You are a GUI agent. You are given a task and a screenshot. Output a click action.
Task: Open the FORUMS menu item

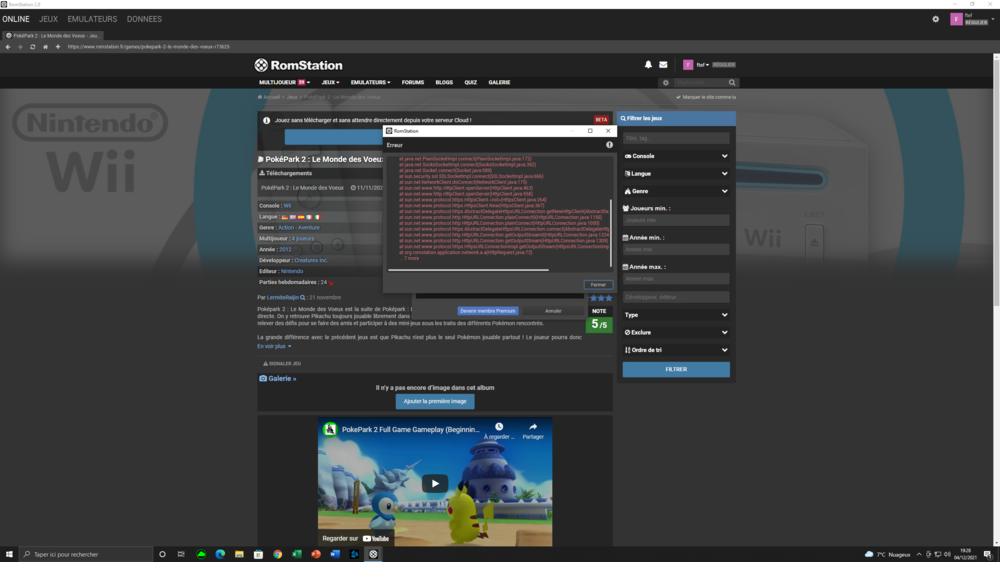[413, 82]
